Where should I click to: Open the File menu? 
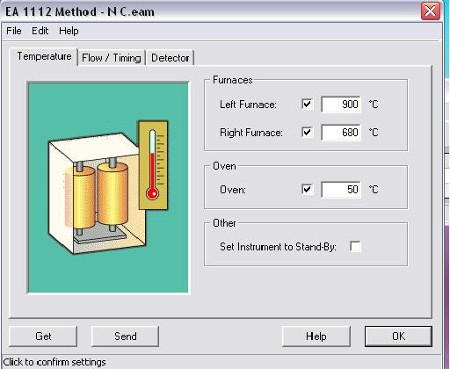pos(14,31)
